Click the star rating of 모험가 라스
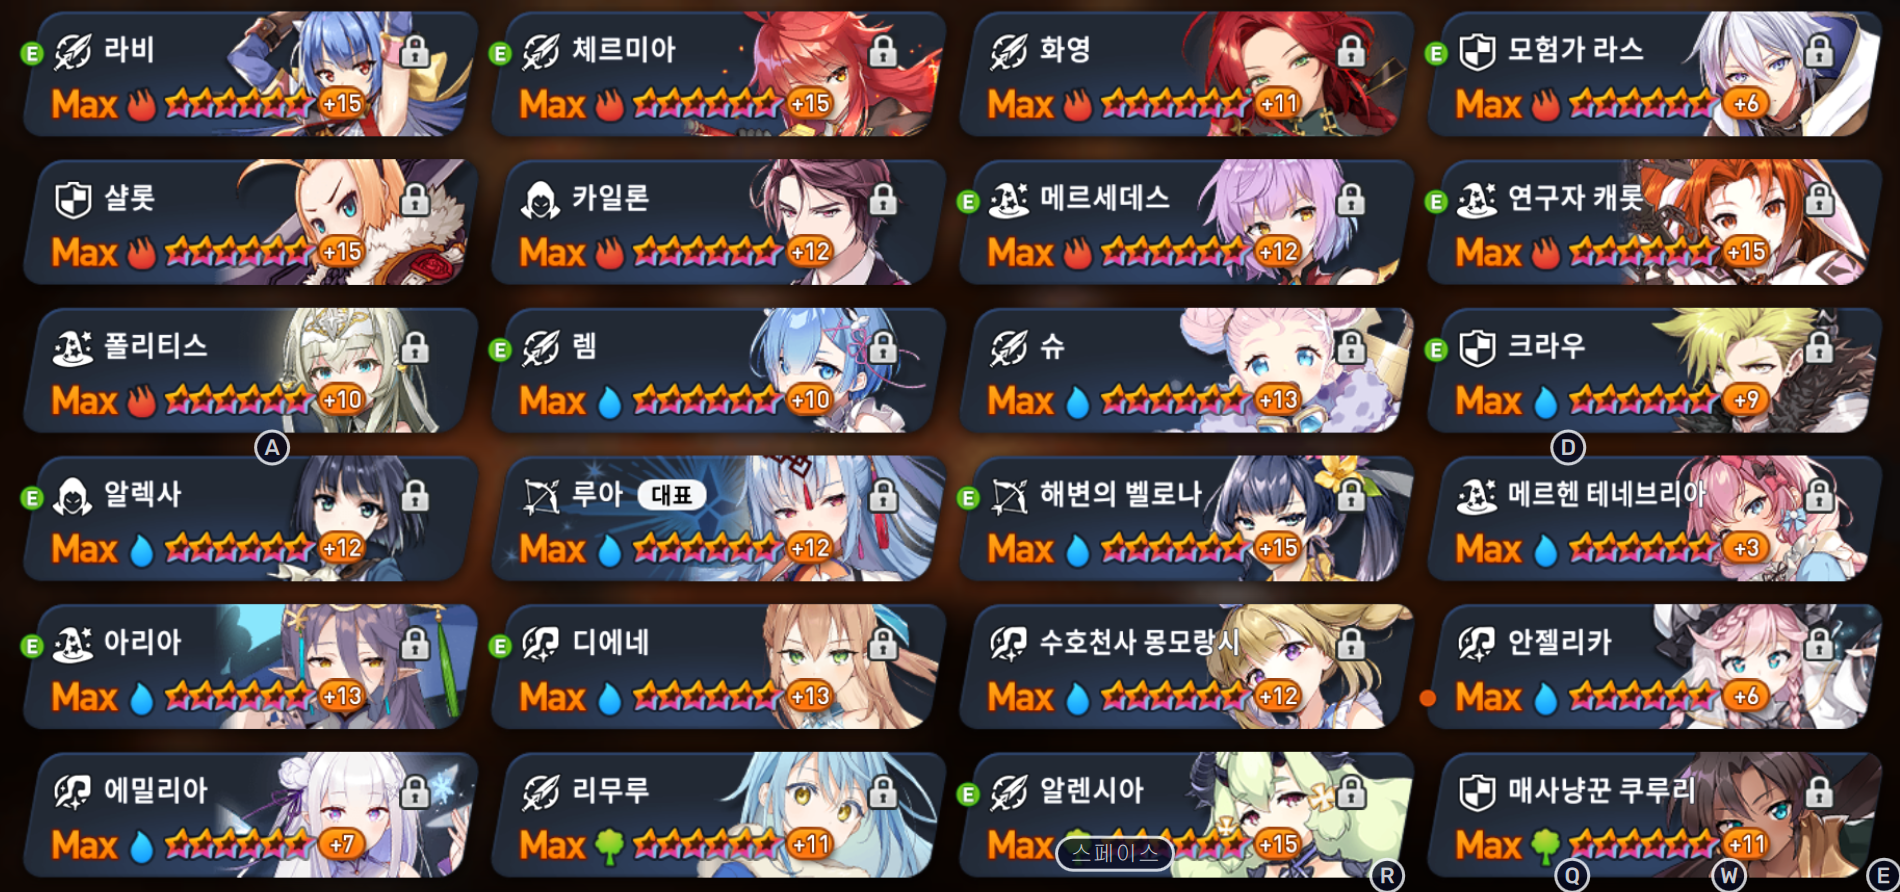The image size is (1900, 892). point(1644,104)
